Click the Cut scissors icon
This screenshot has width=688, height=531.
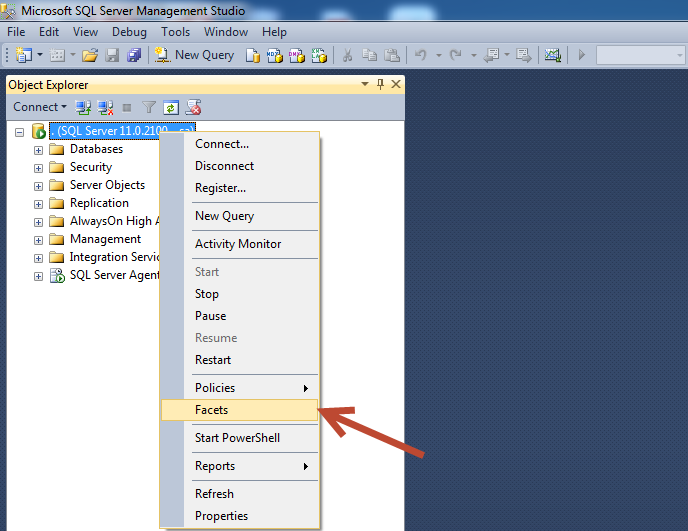[x=347, y=55]
